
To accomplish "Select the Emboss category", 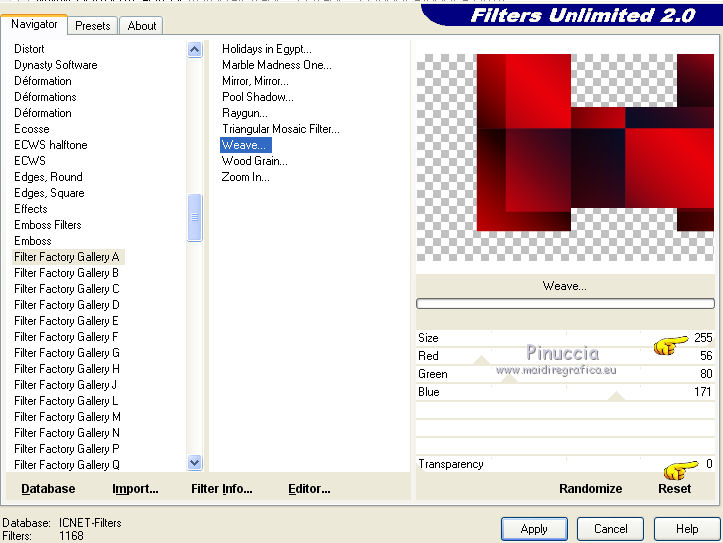I will point(33,241).
